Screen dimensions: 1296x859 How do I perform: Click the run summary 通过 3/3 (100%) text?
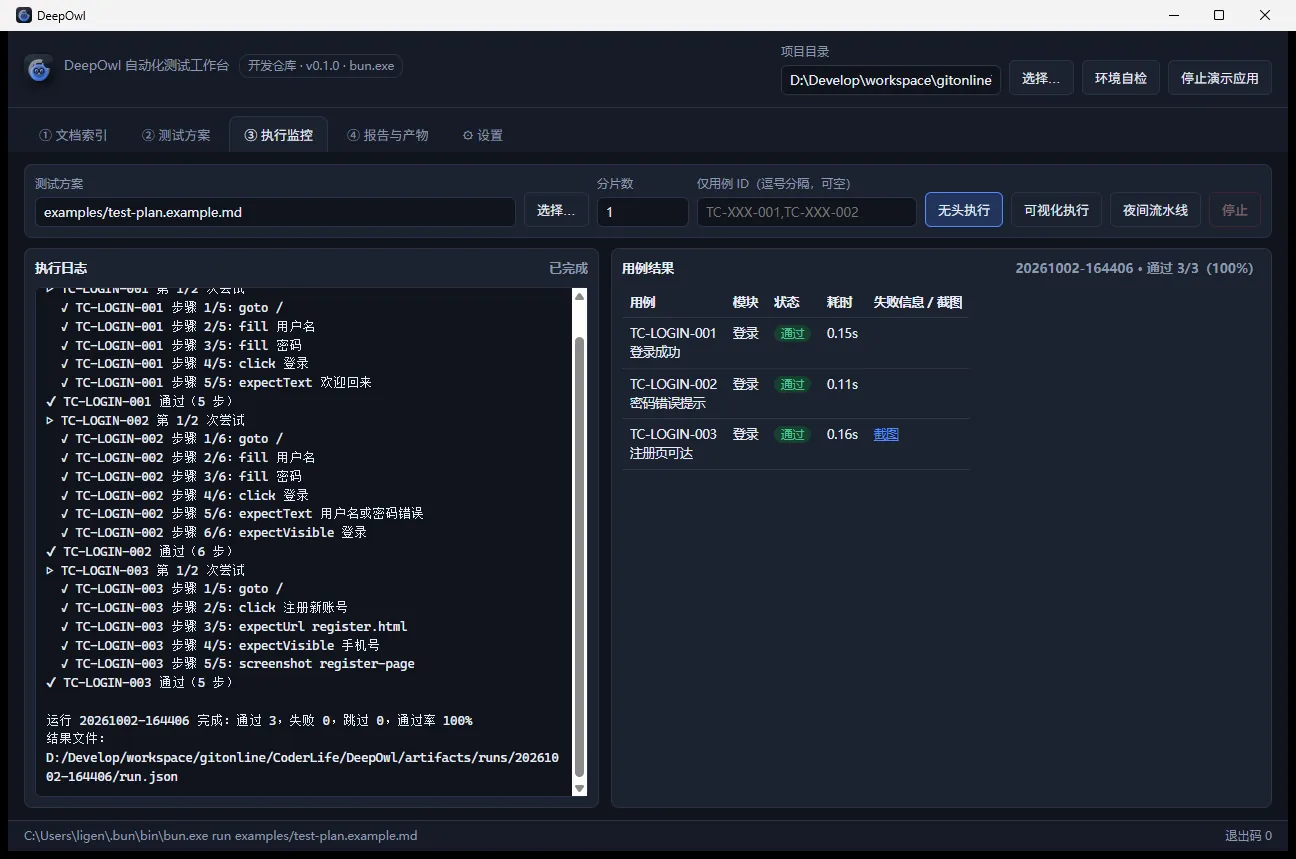click(x=1199, y=268)
